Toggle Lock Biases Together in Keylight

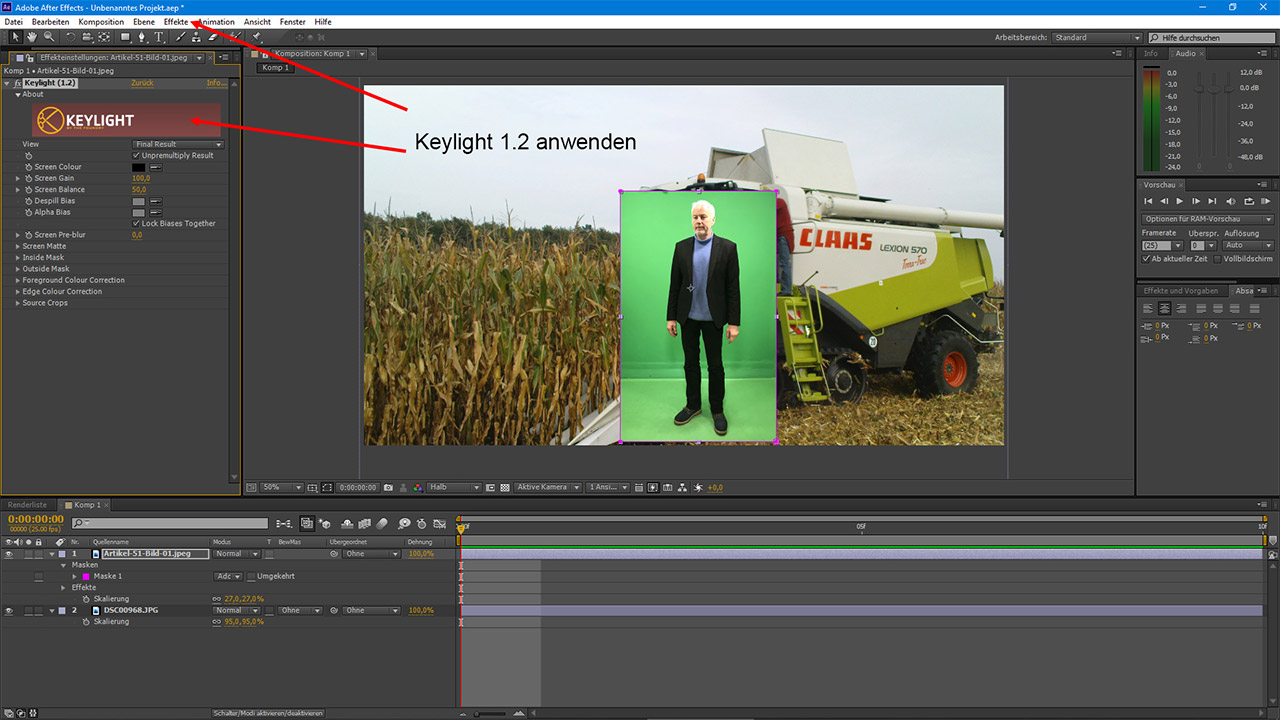tap(137, 223)
